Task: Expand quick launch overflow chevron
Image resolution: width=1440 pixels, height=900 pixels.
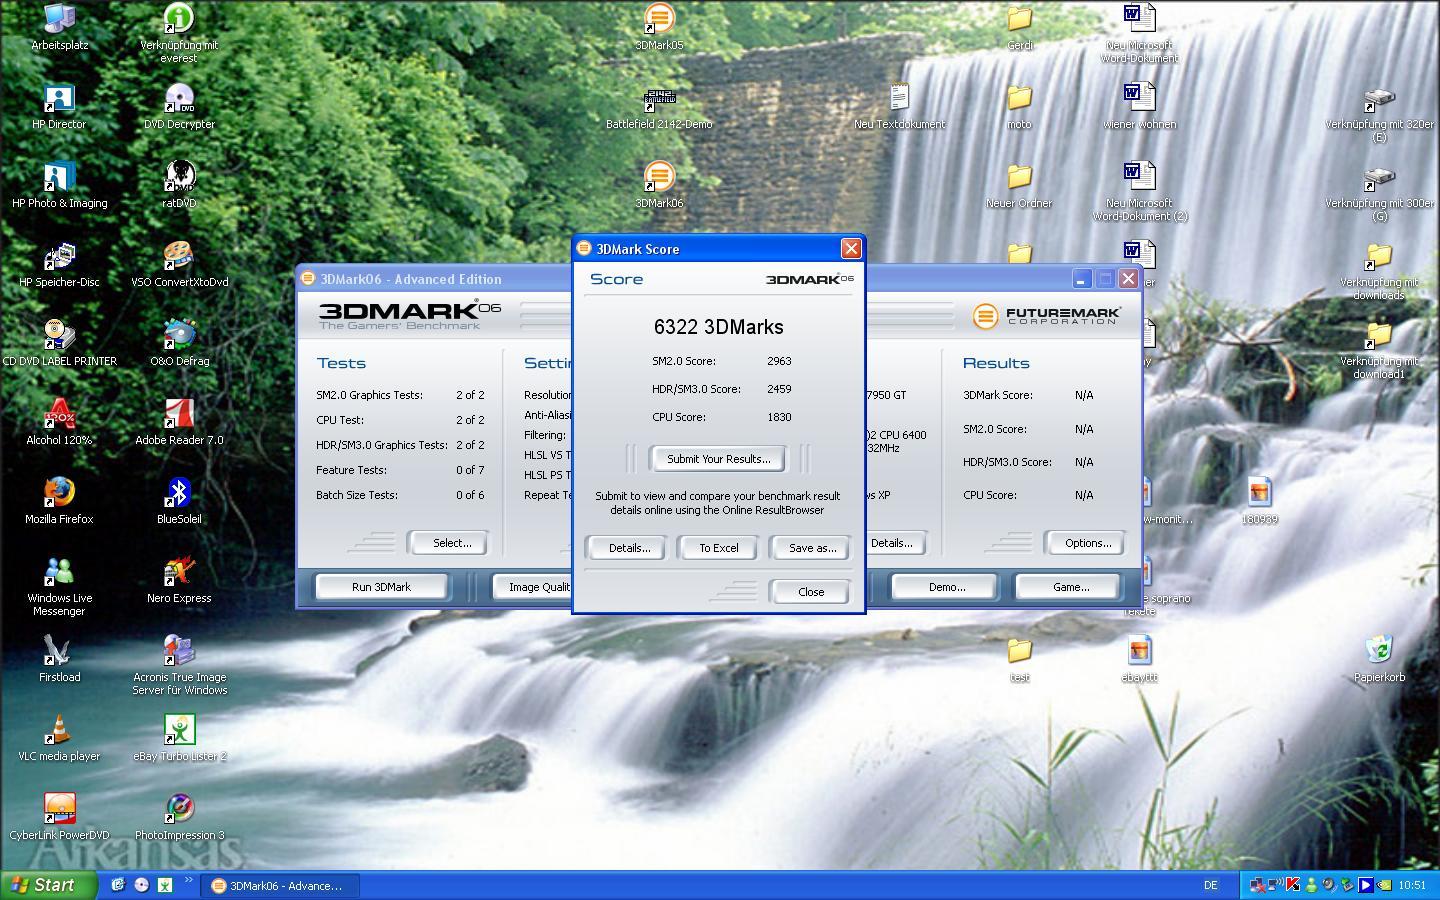Action: tap(188, 880)
